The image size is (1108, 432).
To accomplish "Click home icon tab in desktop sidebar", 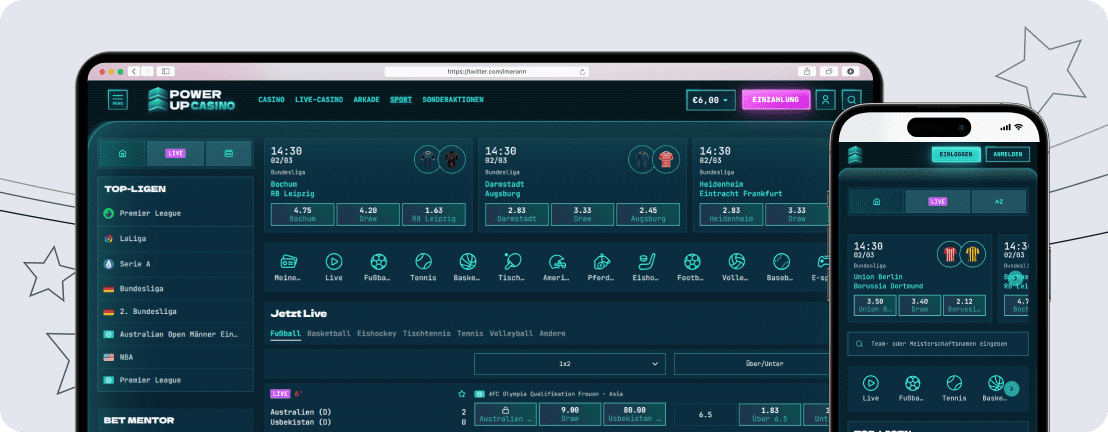I will [123, 153].
